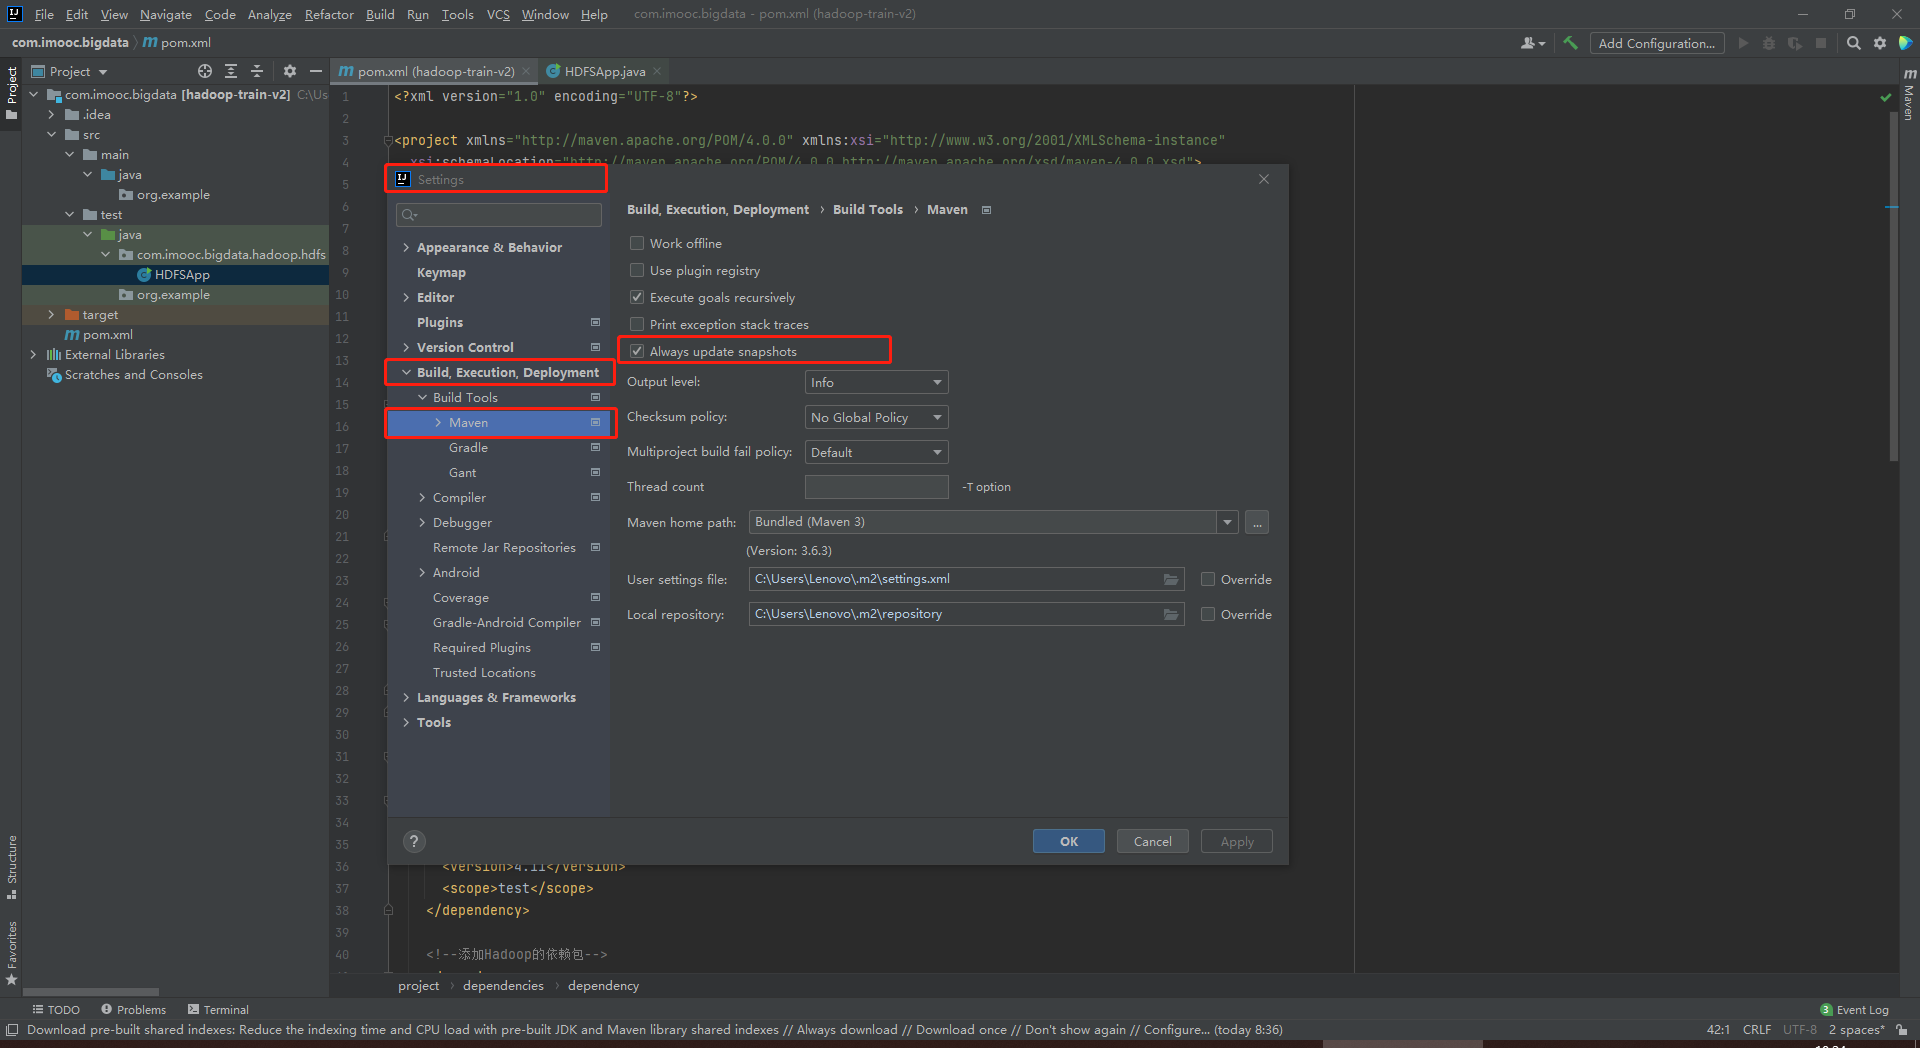
Task: Click OK in Settings dialog
Action: click(x=1069, y=841)
